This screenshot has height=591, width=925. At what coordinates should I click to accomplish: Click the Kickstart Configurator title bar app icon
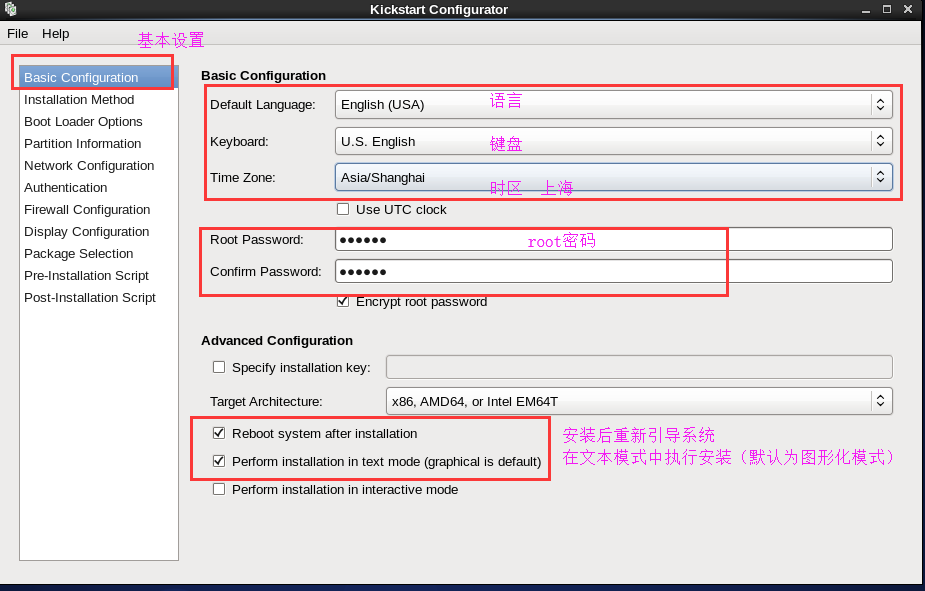point(10,9)
